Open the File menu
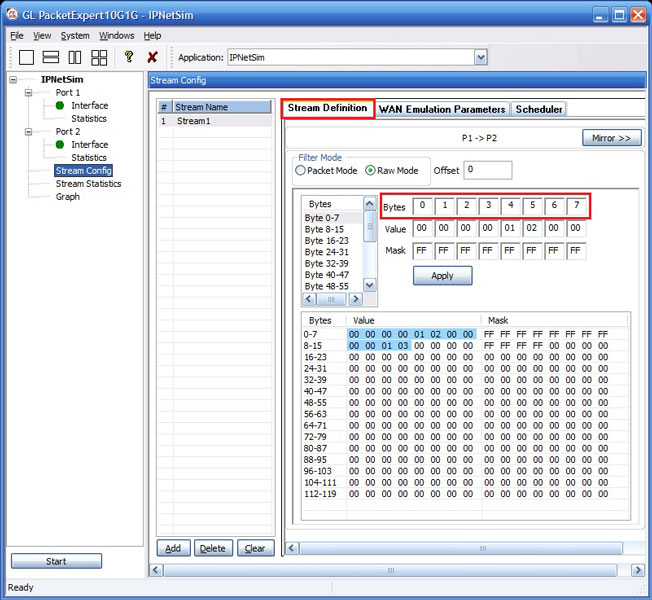 tap(17, 36)
